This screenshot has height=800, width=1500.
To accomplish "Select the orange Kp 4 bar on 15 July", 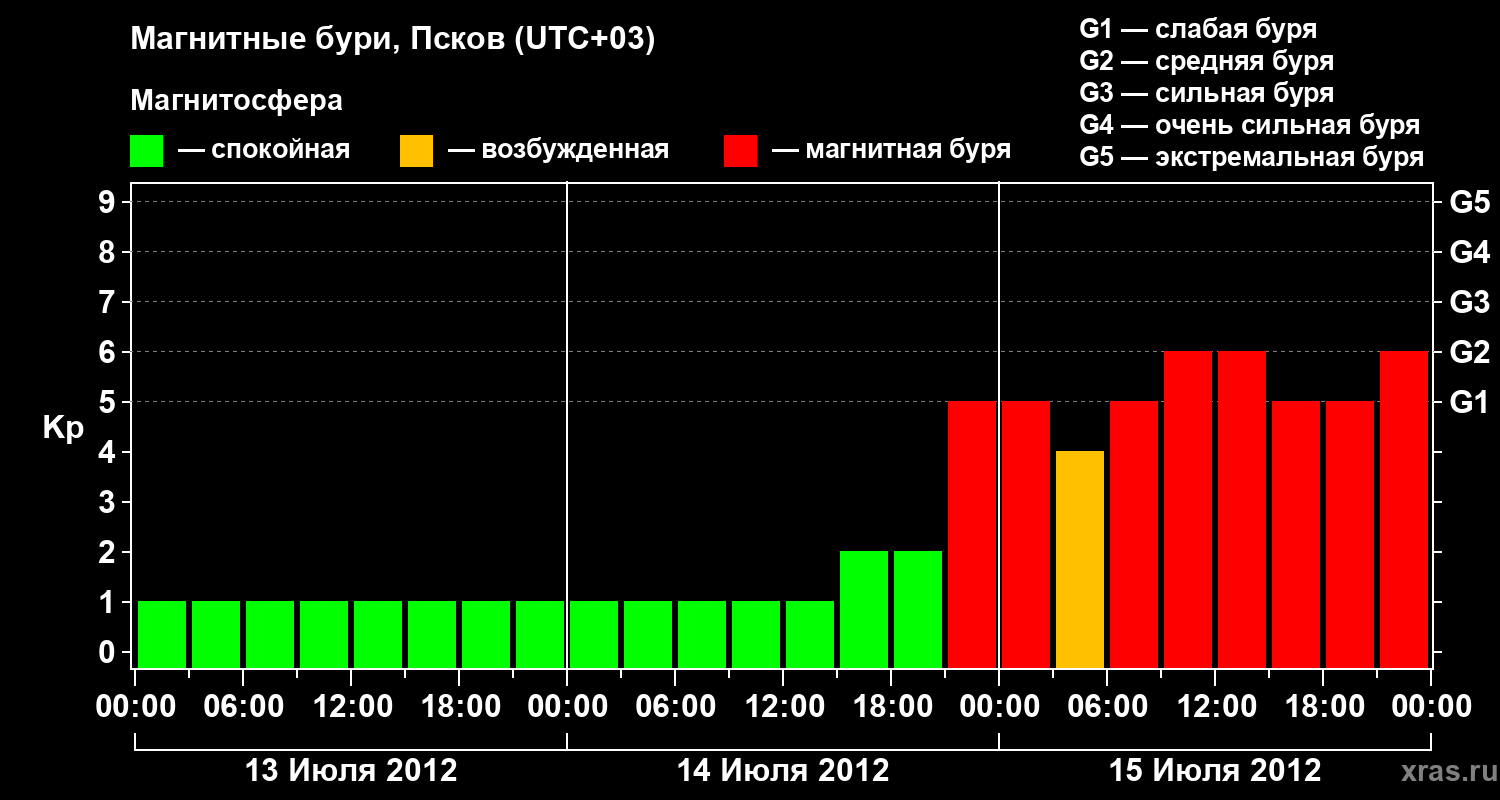I will point(1080,559).
